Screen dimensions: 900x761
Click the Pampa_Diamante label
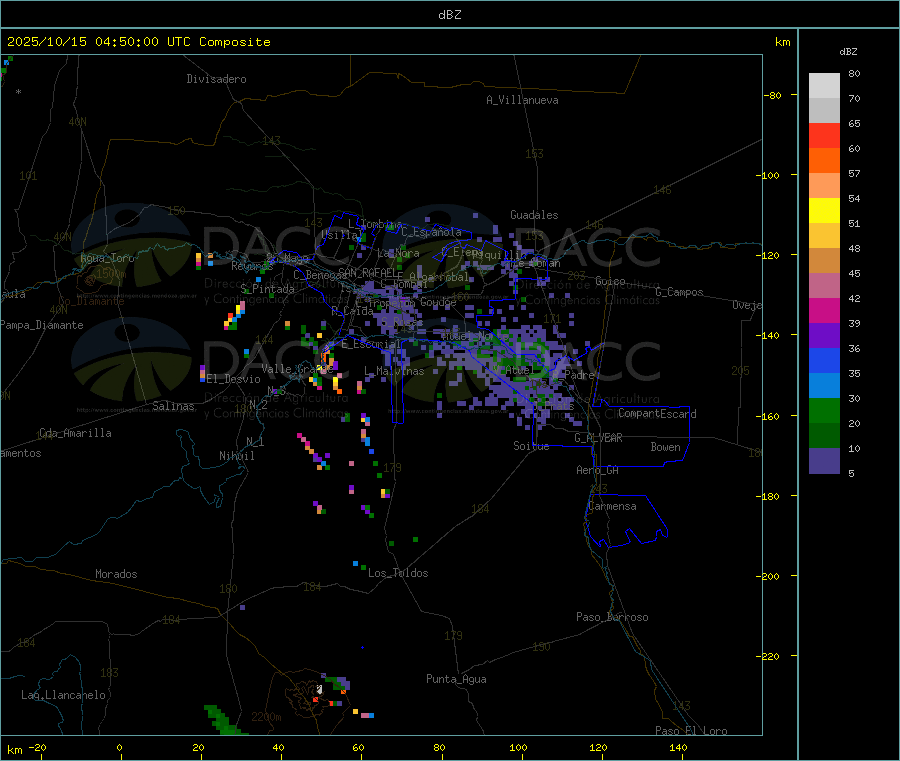pyautogui.click(x=42, y=325)
